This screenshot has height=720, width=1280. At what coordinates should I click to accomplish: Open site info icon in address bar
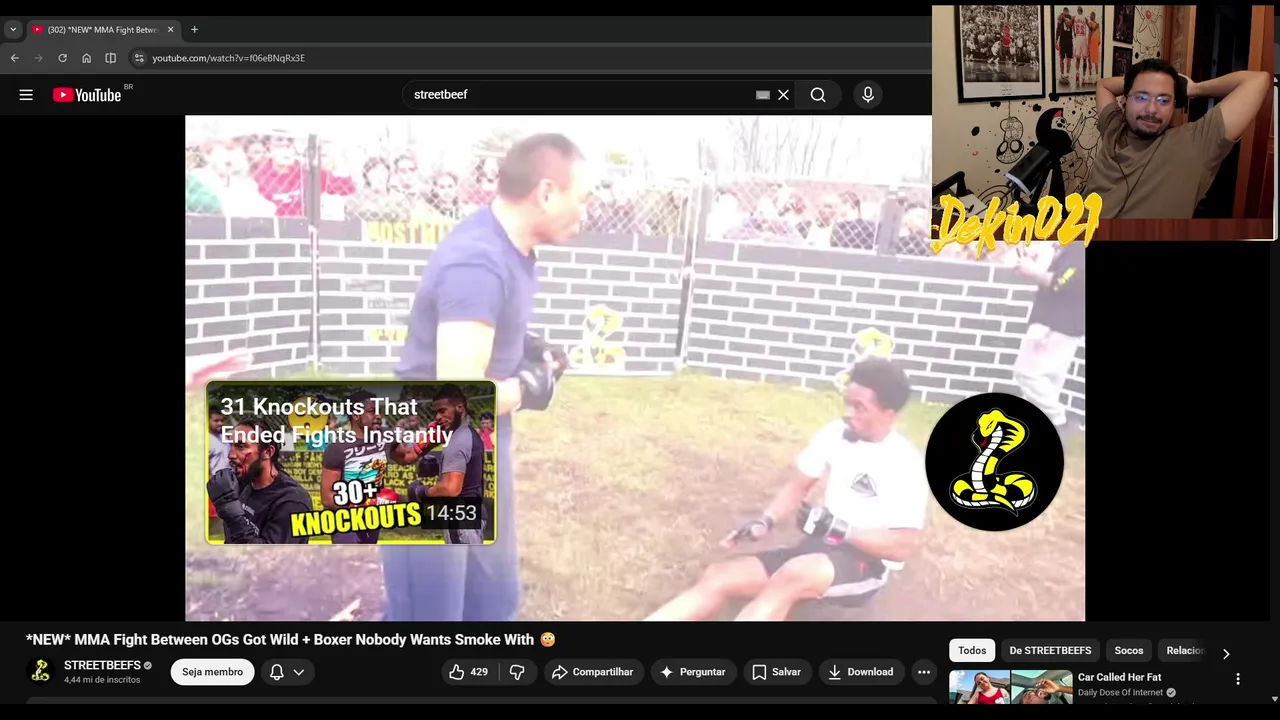(x=139, y=58)
